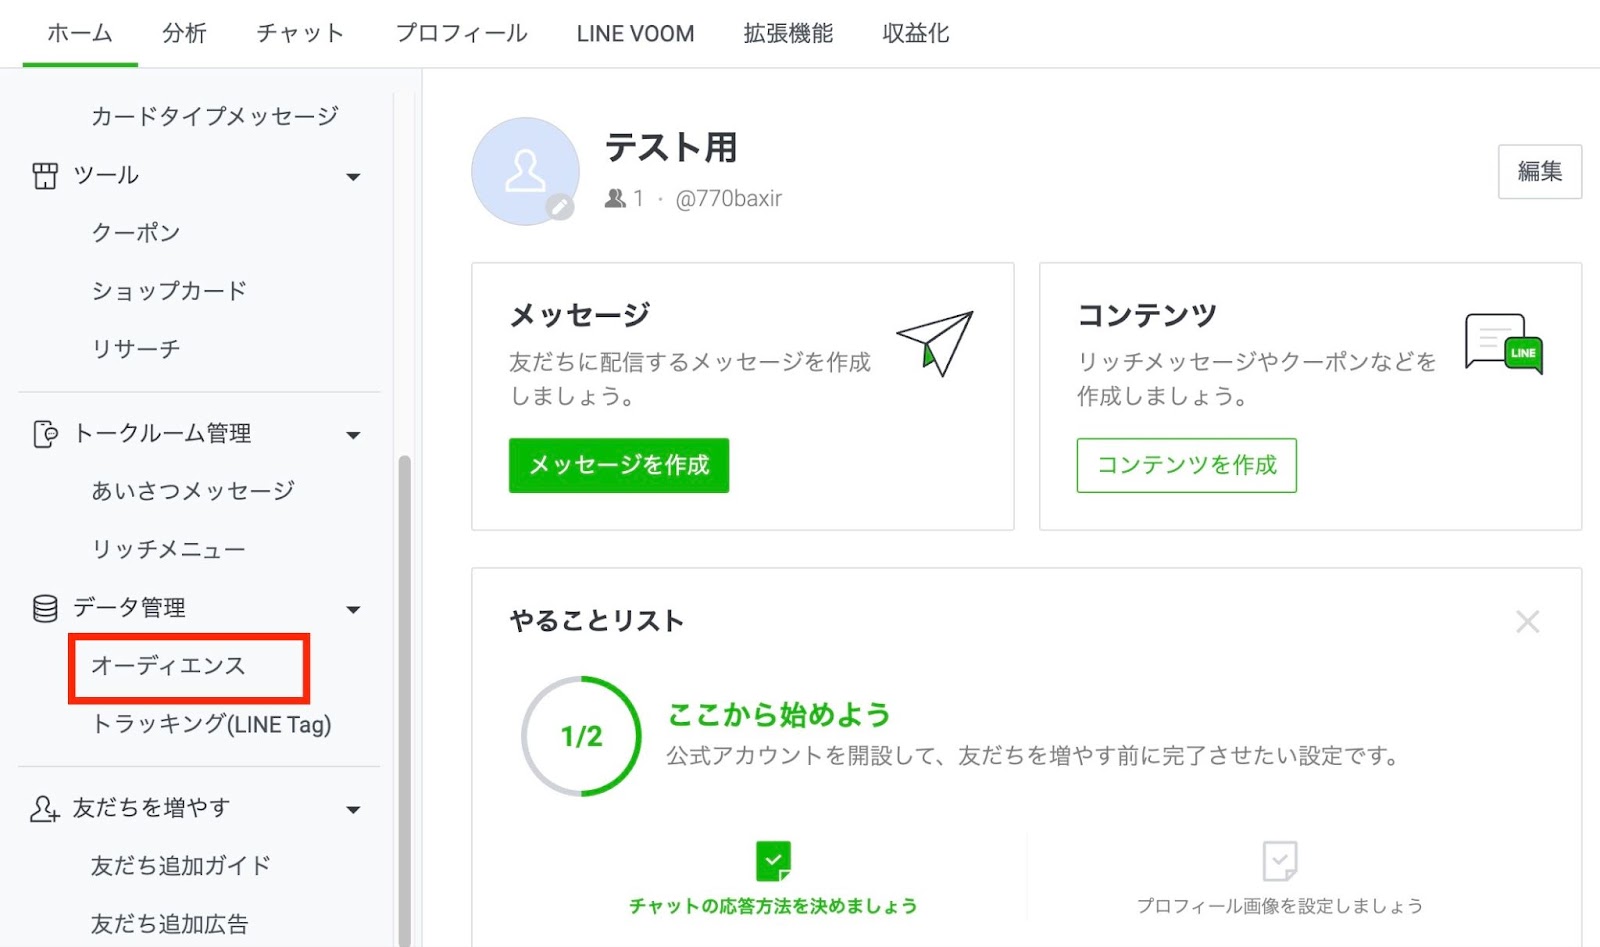Image resolution: width=1600 pixels, height=947 pixels.
Task: Click the gray profile image checklist icon
Action: (1280, 861)
